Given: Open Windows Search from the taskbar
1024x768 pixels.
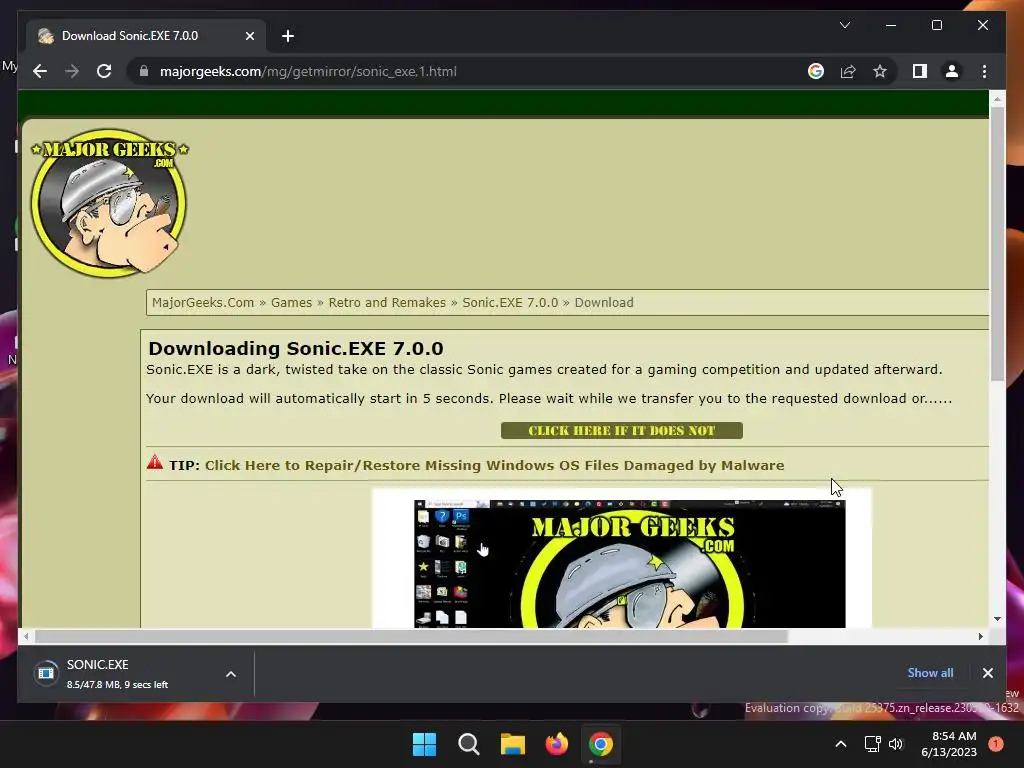Looking at the screenshot, I should [468, 744].
